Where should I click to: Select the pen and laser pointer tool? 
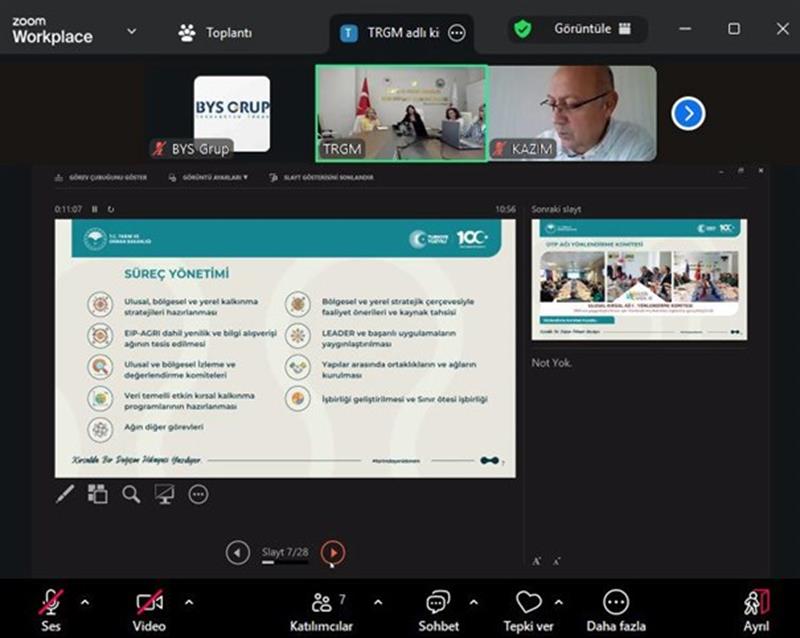(65, 494)
